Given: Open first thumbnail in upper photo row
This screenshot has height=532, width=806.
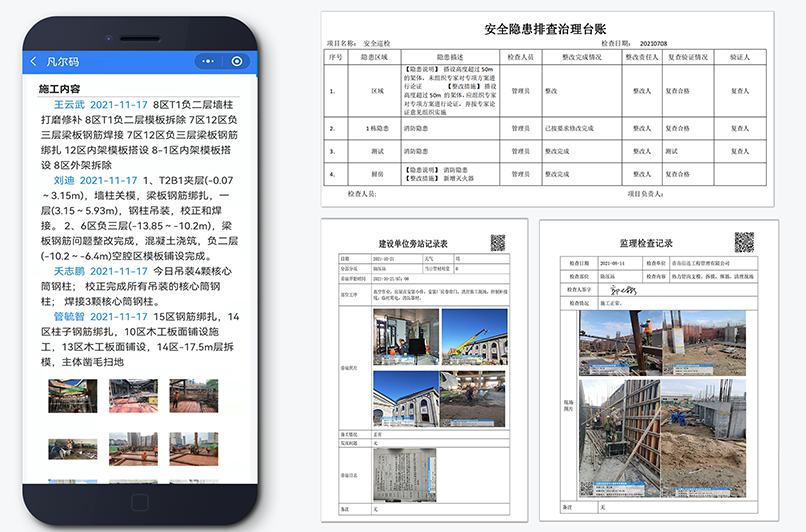Looking at the screenshot, I should tap(72, 396).
